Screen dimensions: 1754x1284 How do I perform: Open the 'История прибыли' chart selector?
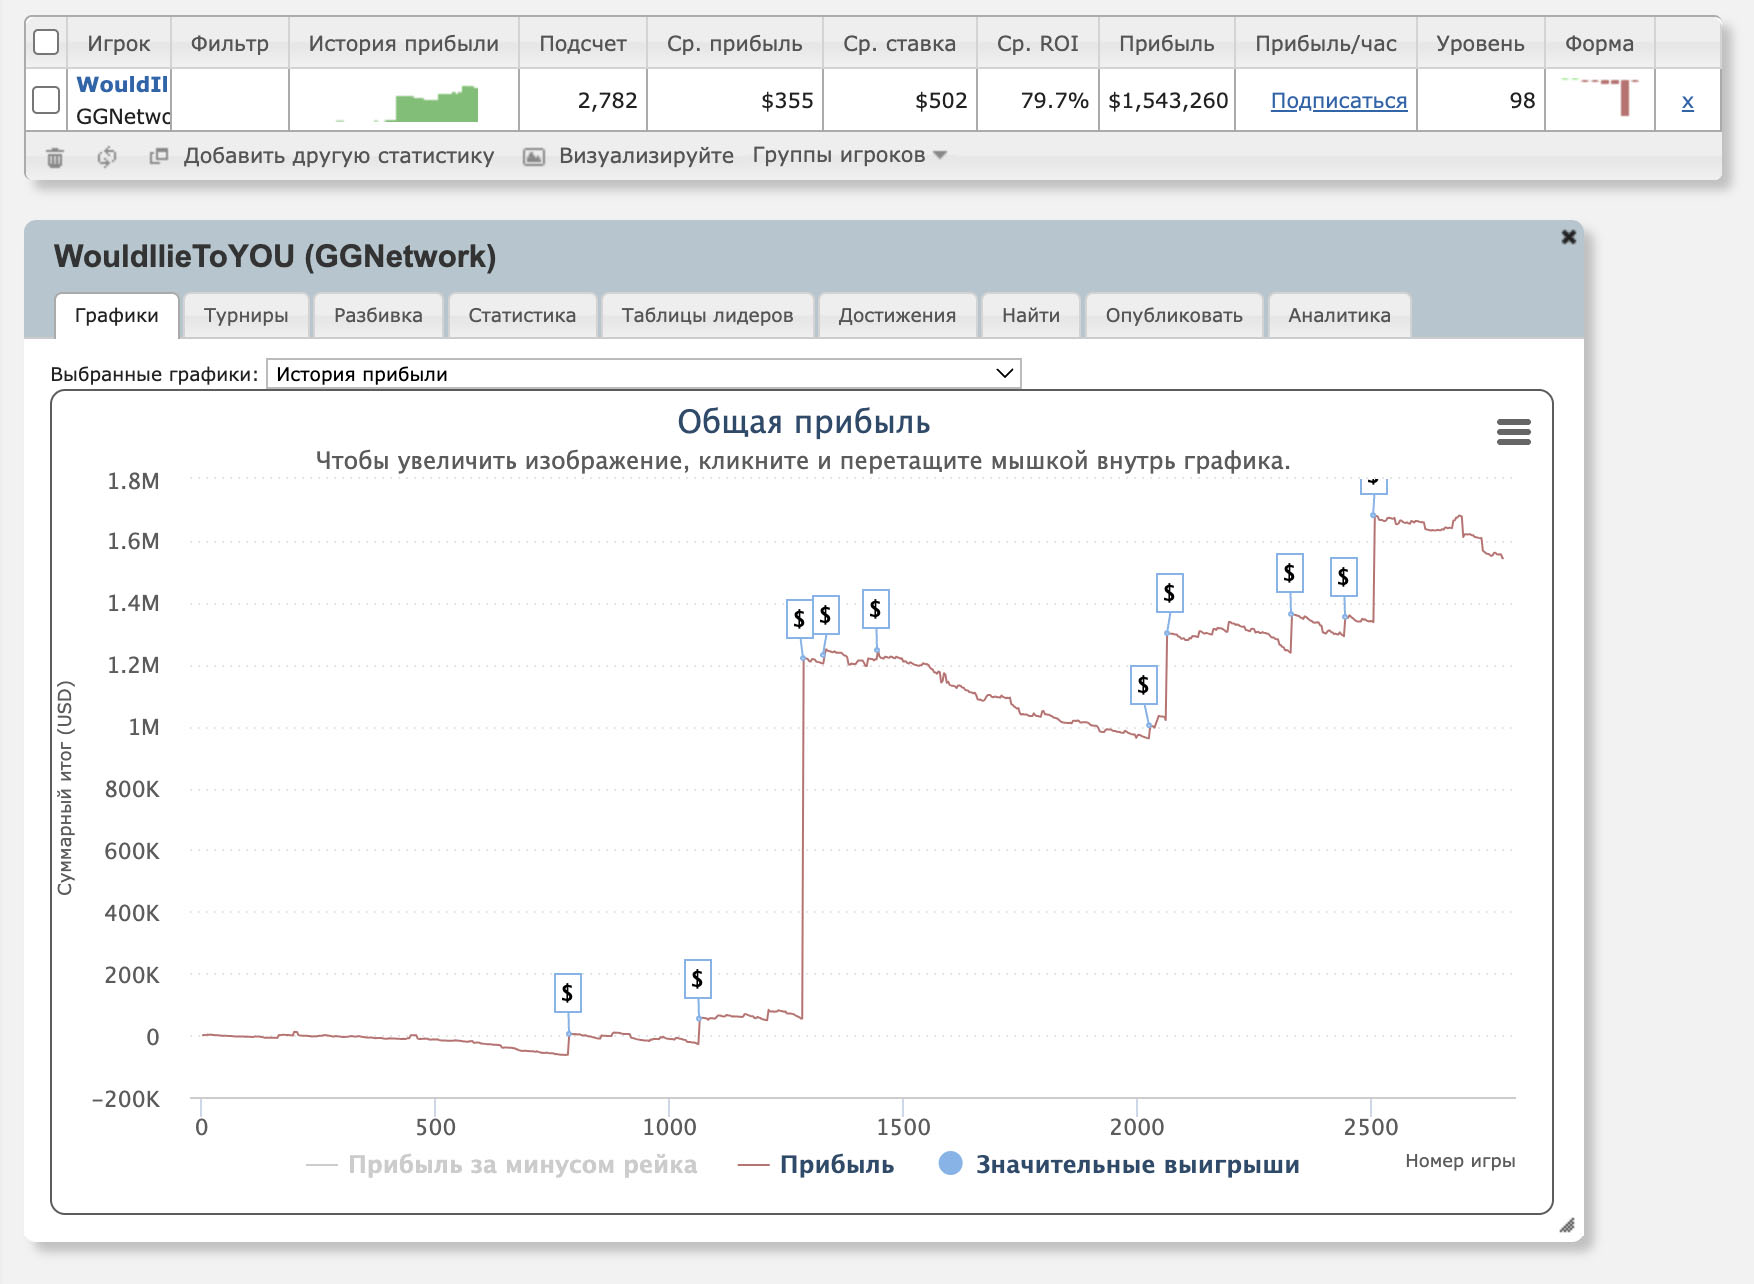pyautogui.click(x=643, y=374)
